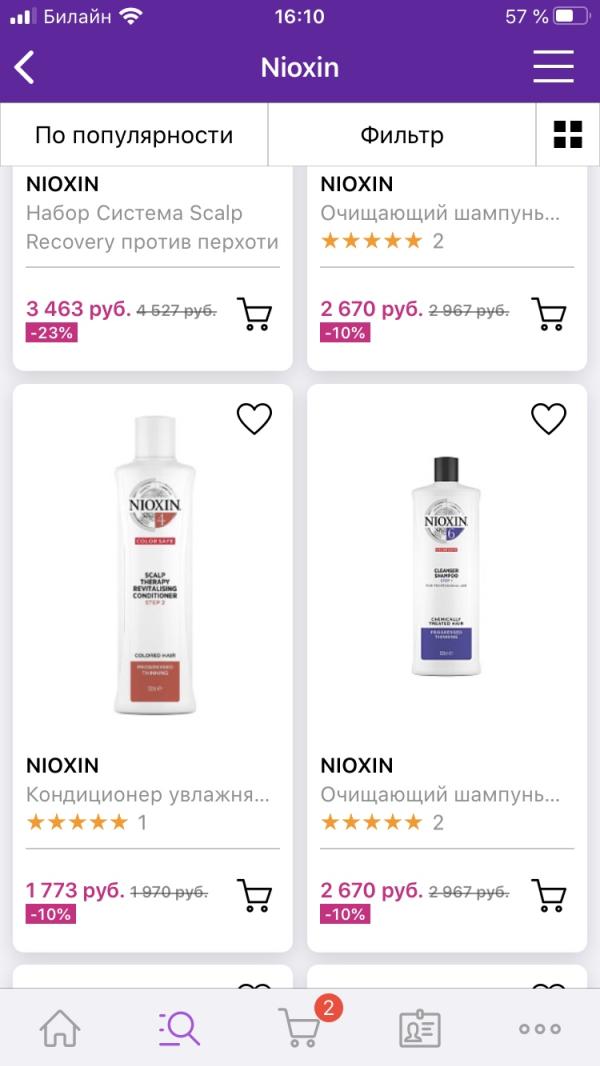Add the 1 773 руб. conditioner to cart
Viewport: 600px width, 1066px height.
pos(254,895)
